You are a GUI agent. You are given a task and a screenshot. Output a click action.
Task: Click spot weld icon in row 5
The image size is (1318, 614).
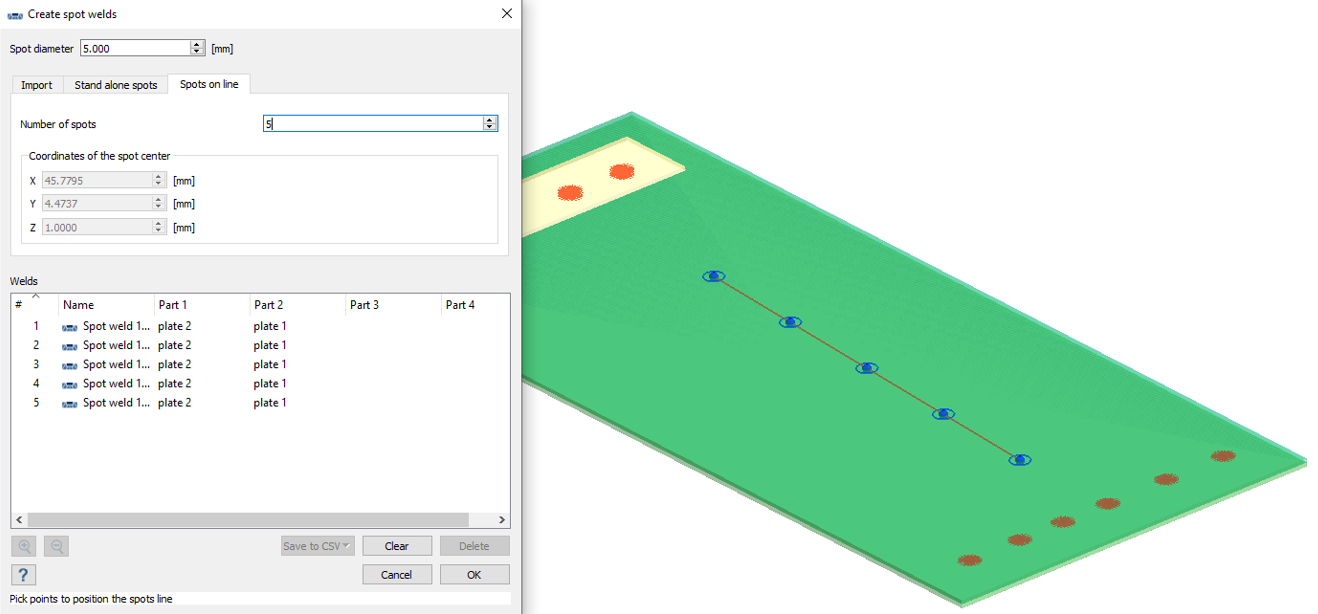[70, 403]
